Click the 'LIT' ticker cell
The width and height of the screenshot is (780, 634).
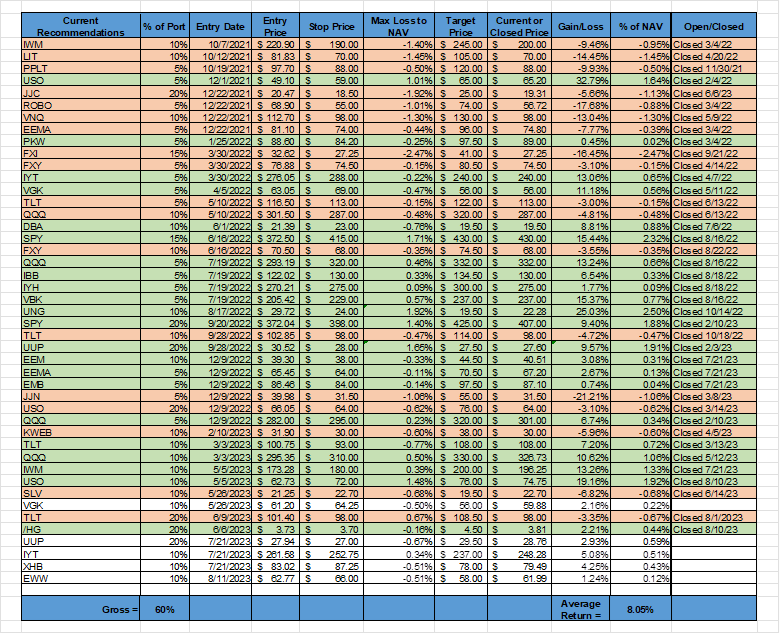[x=81, y=56]
